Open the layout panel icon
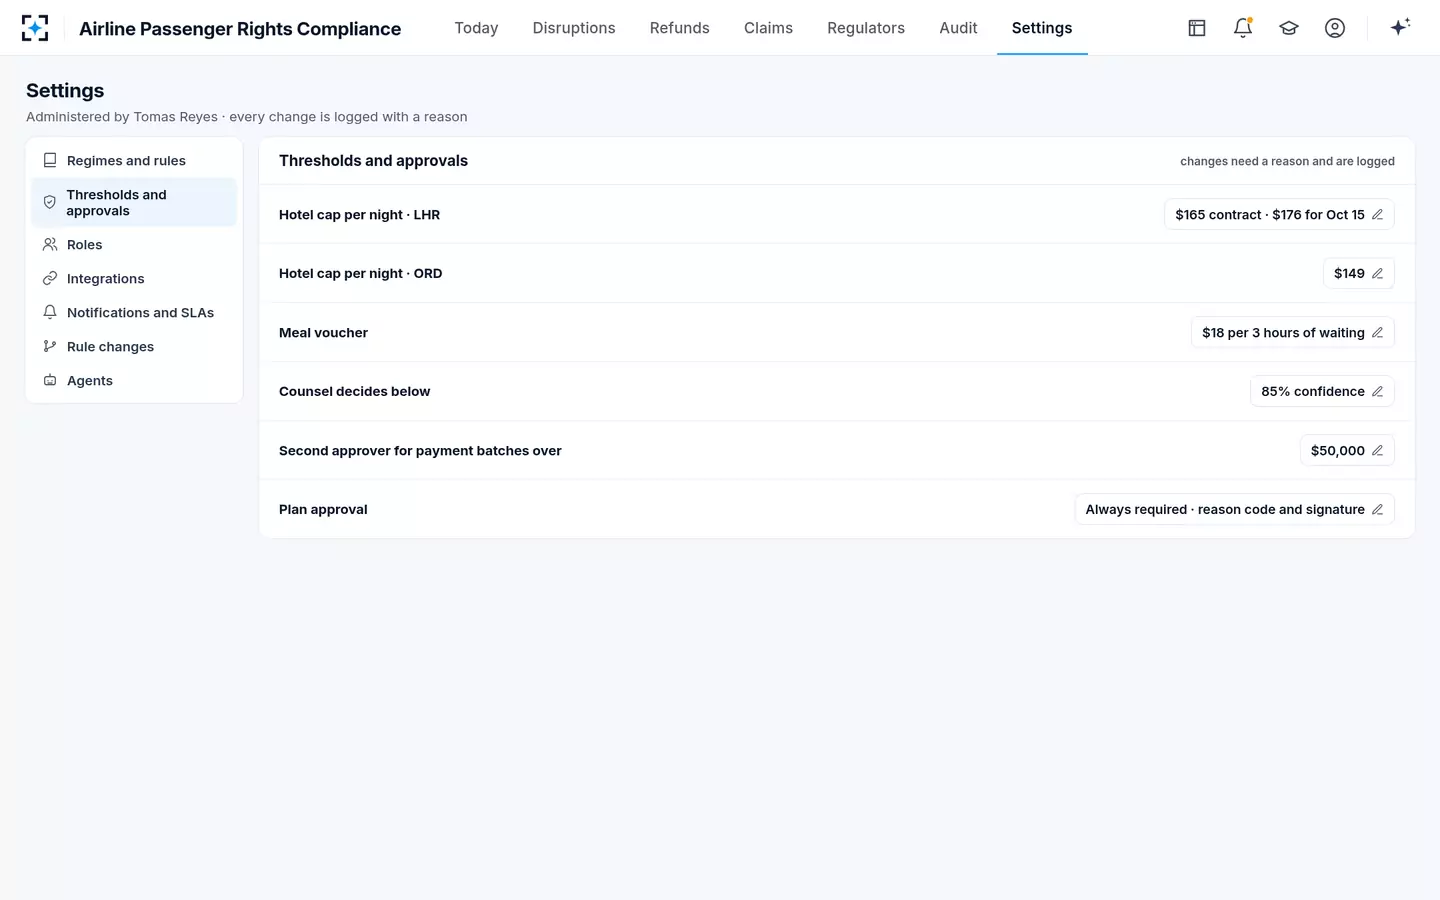Image resolution: width=1440 pixels, height=900 pixels. coord(1197,28)
